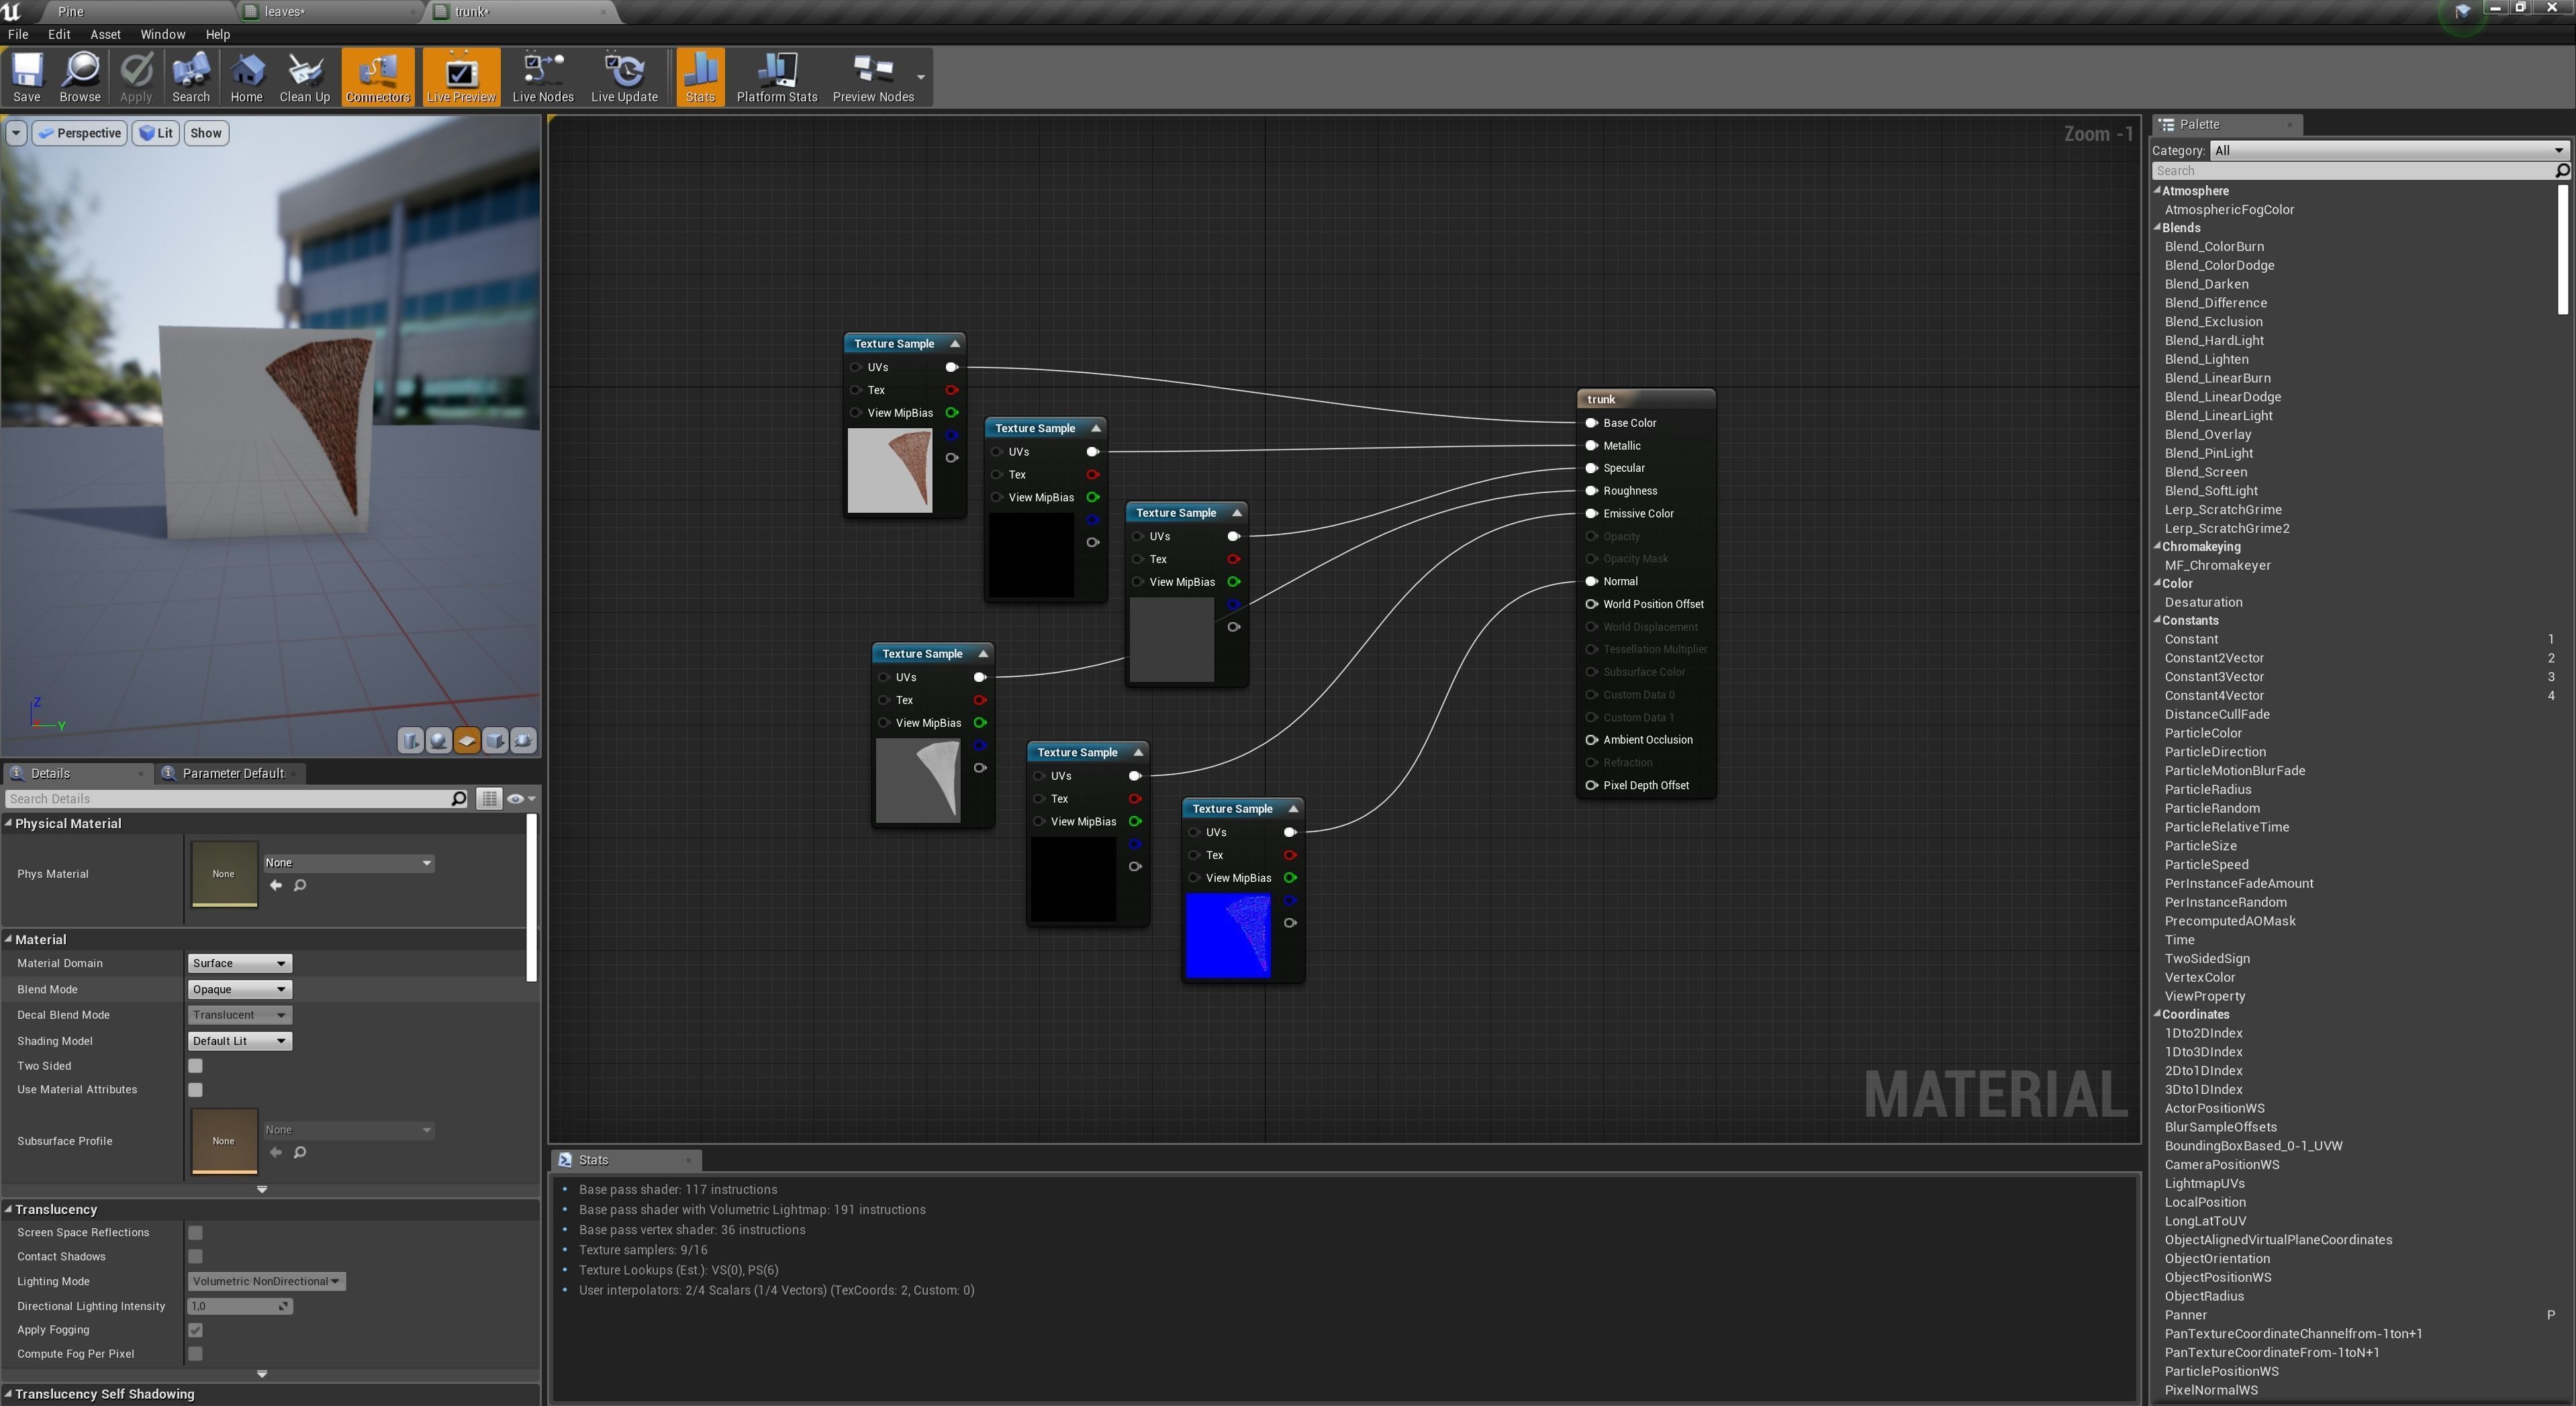The image size is (2576, 1406).
Task: Open the Shading Model dropdown
Action: 239,1041
